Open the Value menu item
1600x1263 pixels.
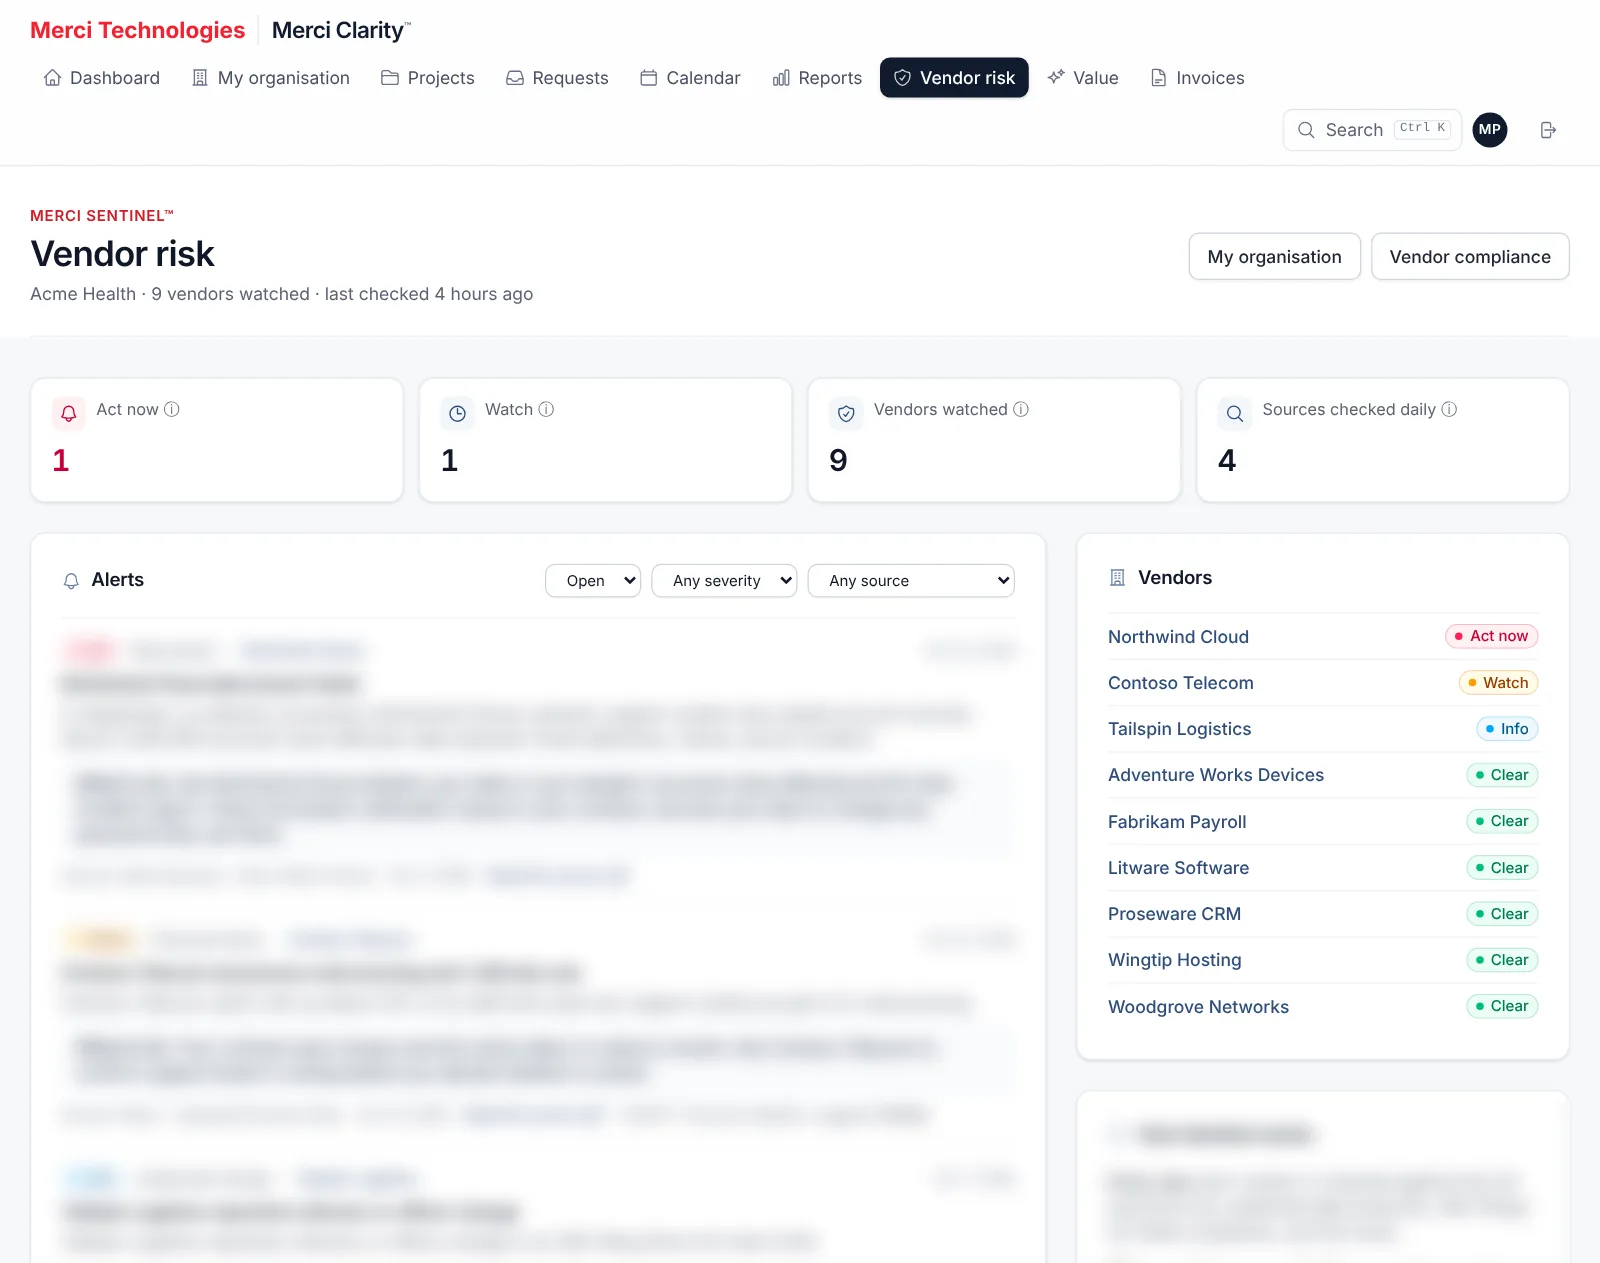(x=1083, y=78)
